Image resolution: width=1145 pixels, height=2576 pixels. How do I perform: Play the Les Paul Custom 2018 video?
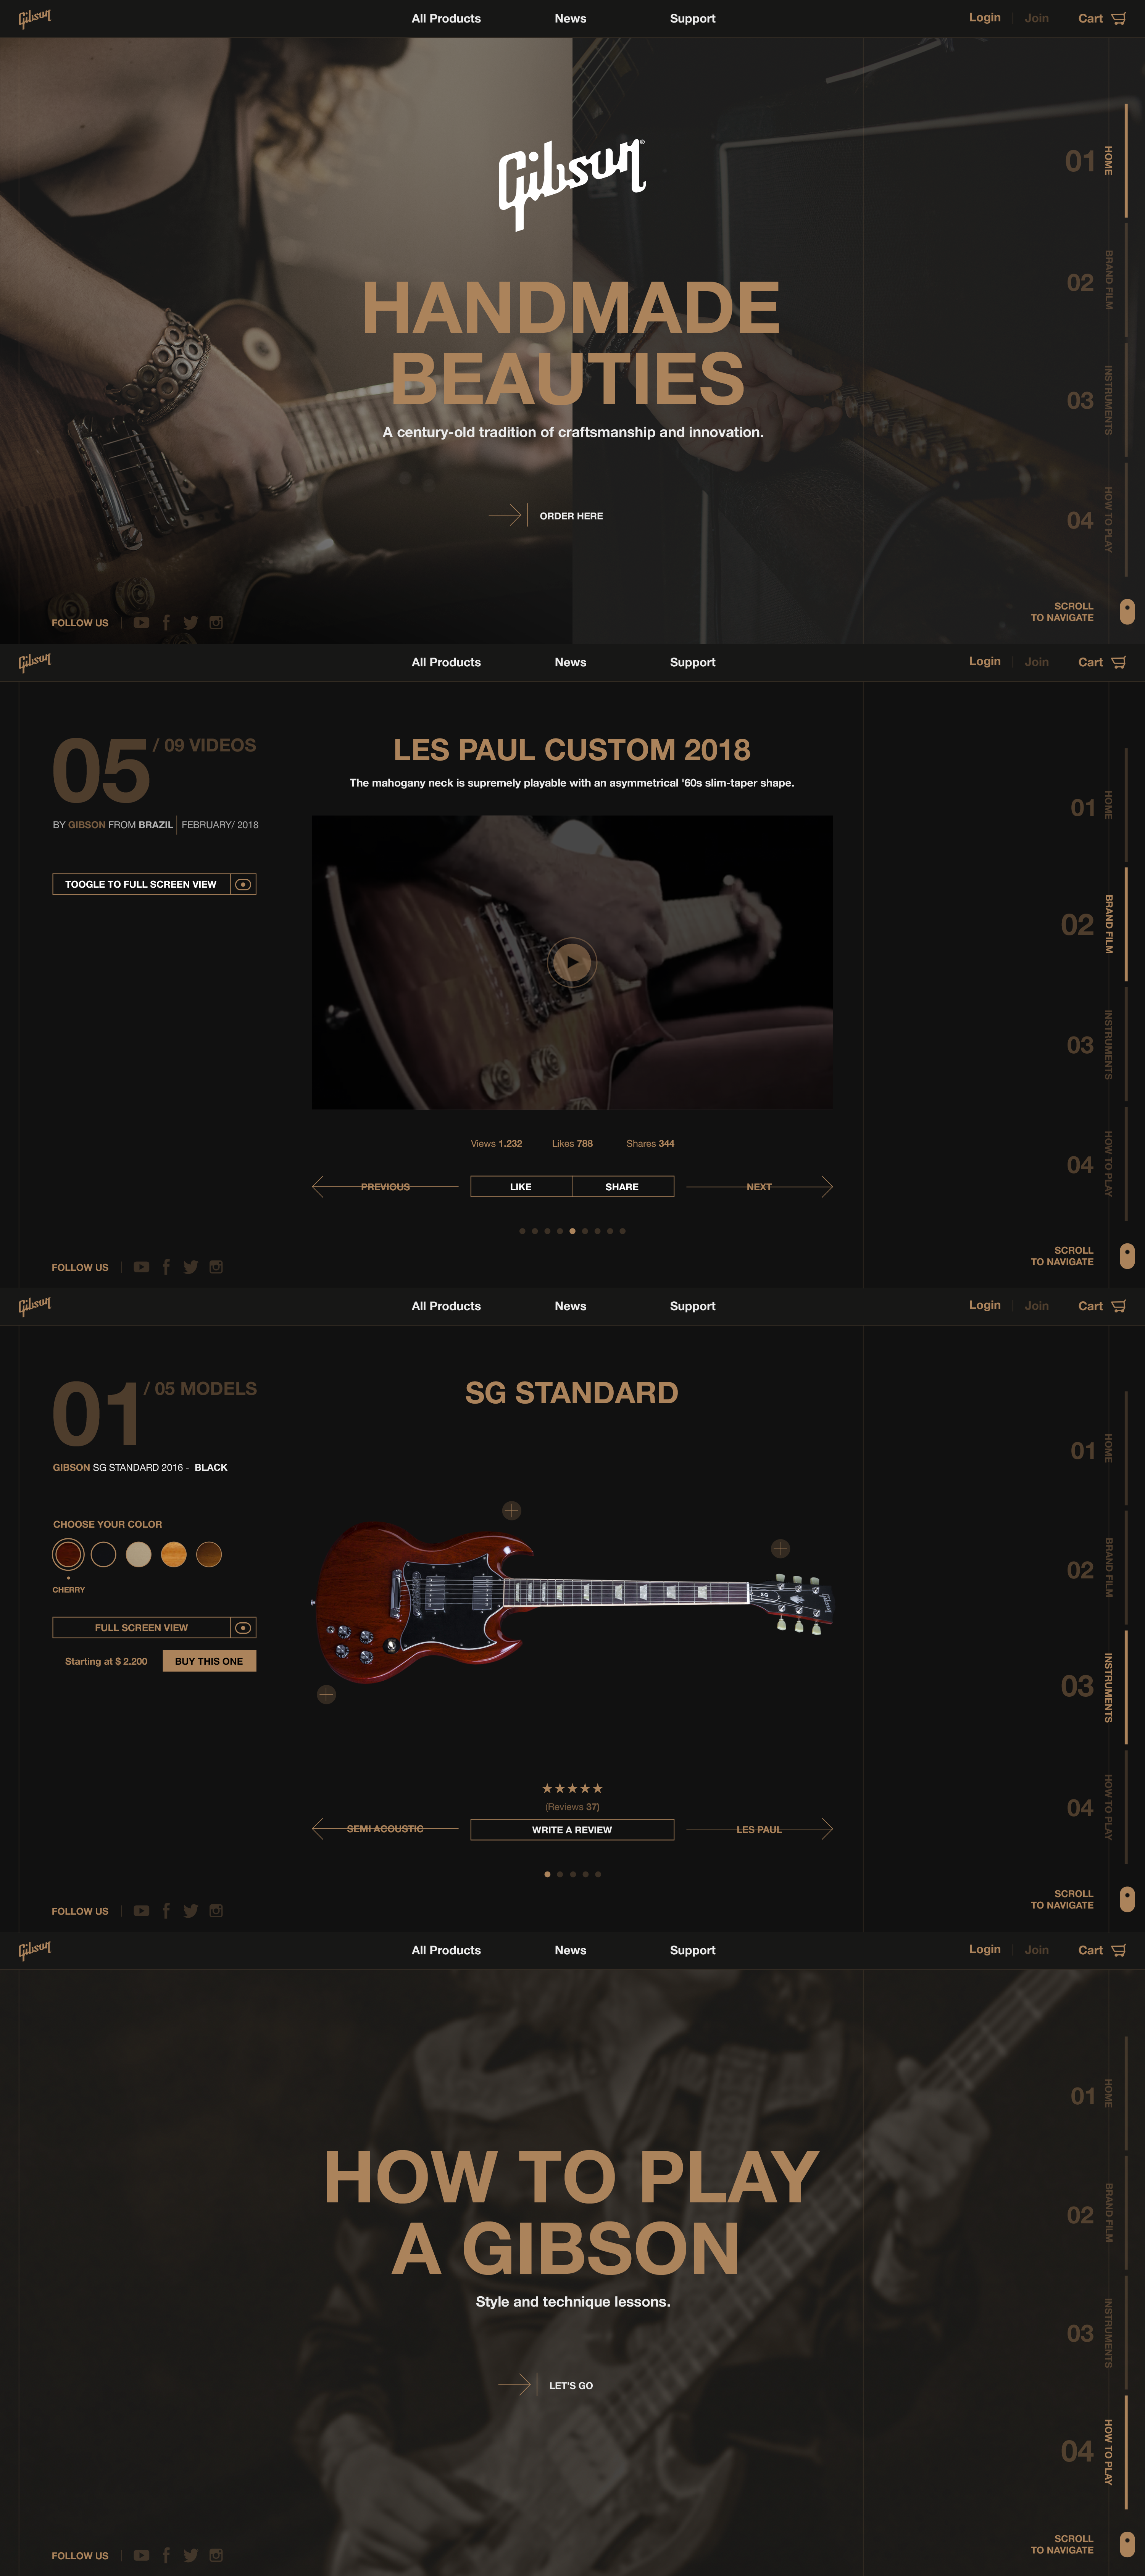coord(572,962)
